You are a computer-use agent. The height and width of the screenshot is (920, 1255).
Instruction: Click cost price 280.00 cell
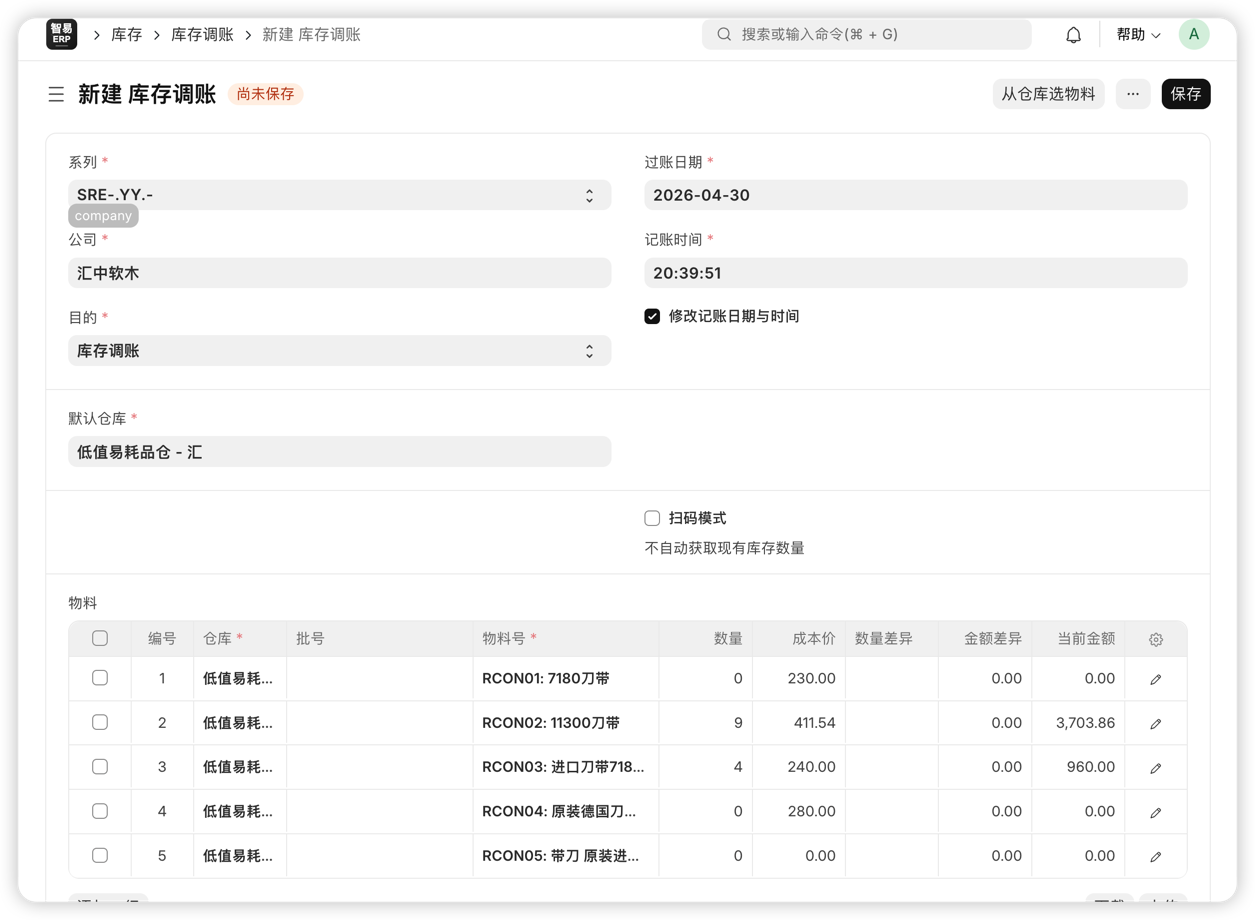[798, 811]
